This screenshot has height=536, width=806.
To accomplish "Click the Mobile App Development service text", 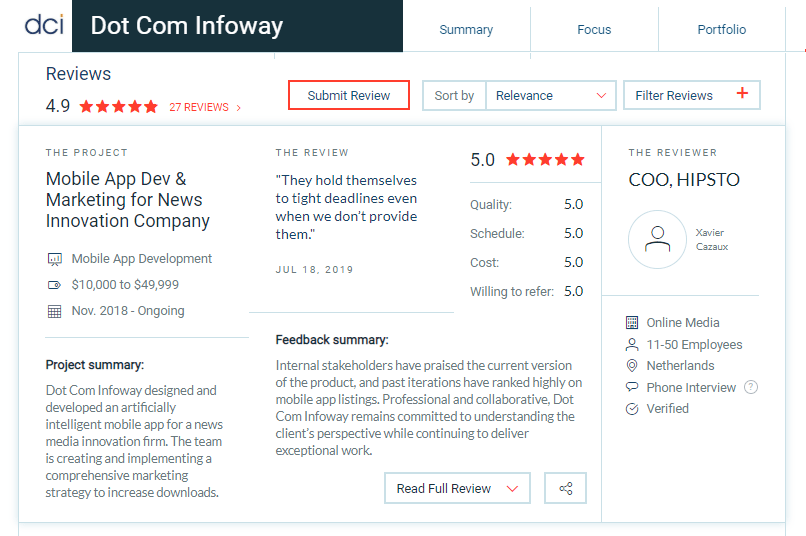I will point(141,258).
